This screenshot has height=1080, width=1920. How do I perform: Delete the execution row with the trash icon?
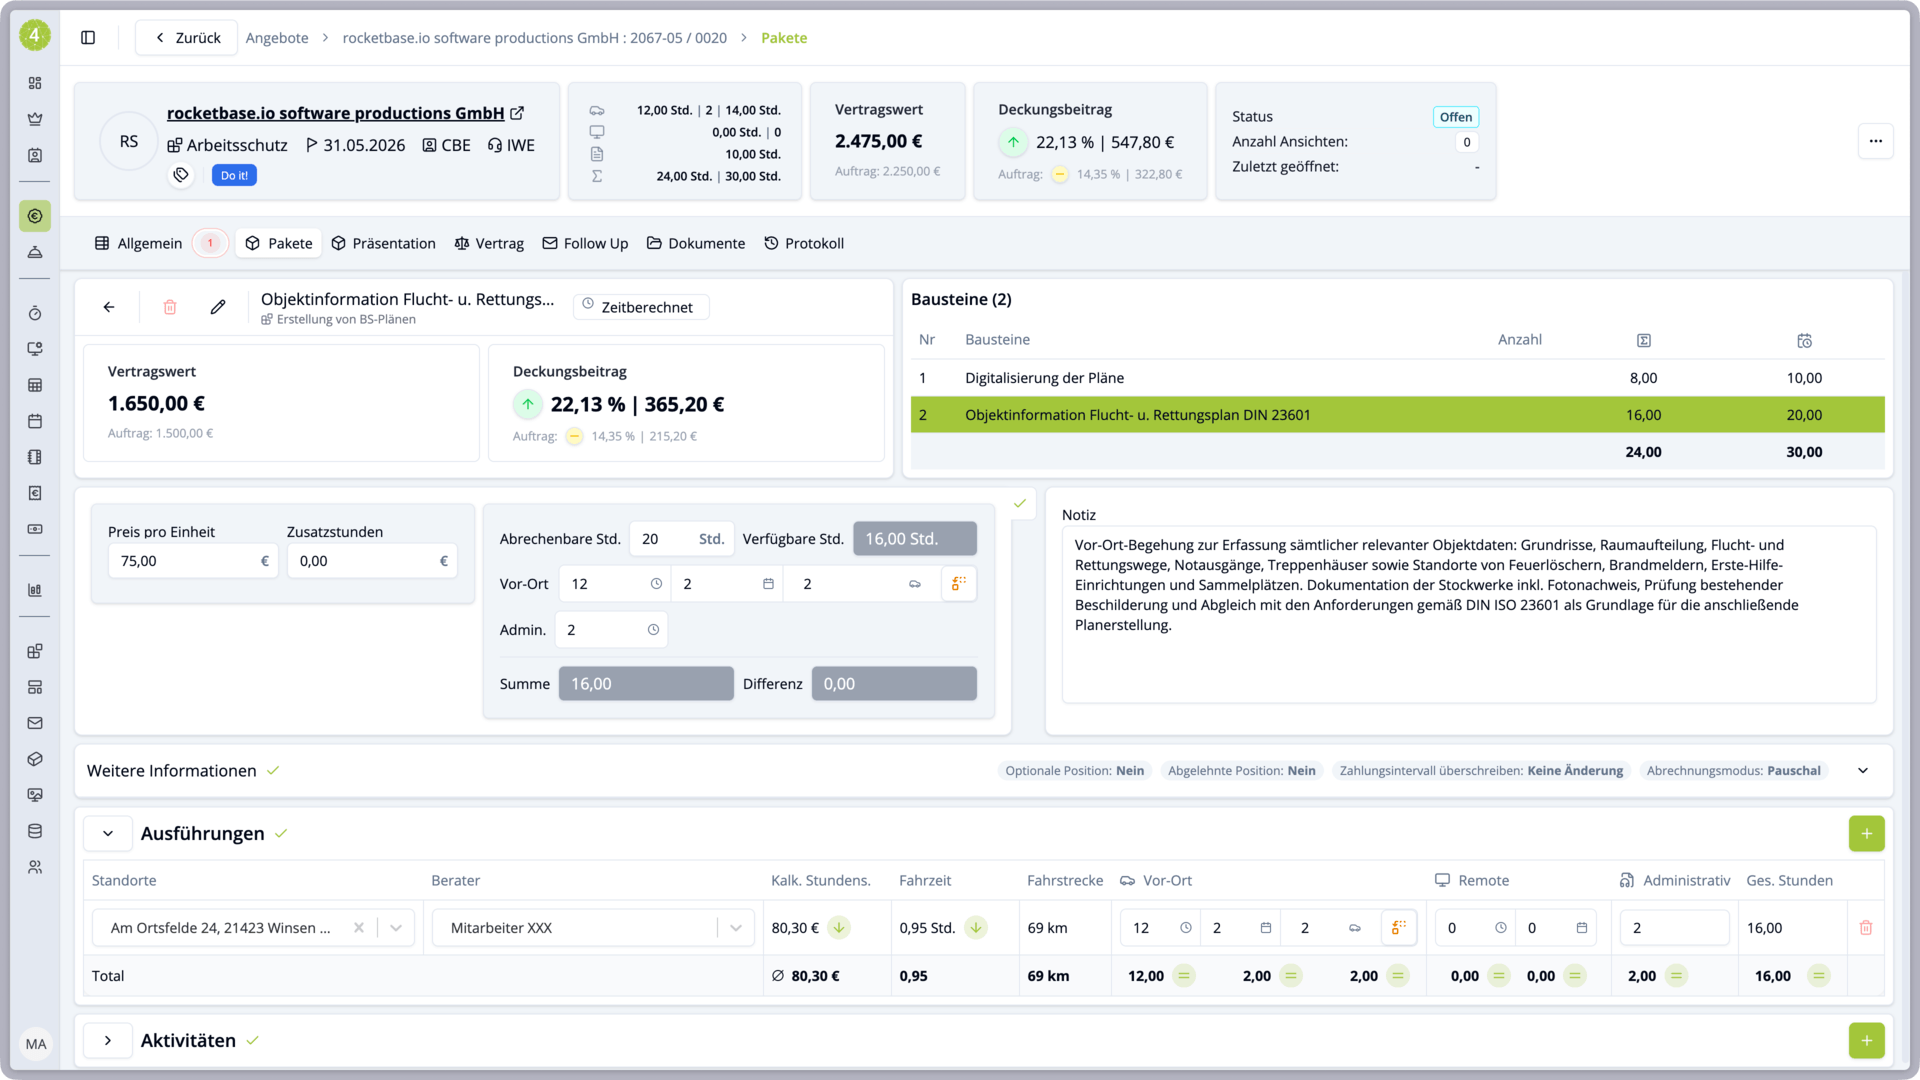tap(1865, 928)
